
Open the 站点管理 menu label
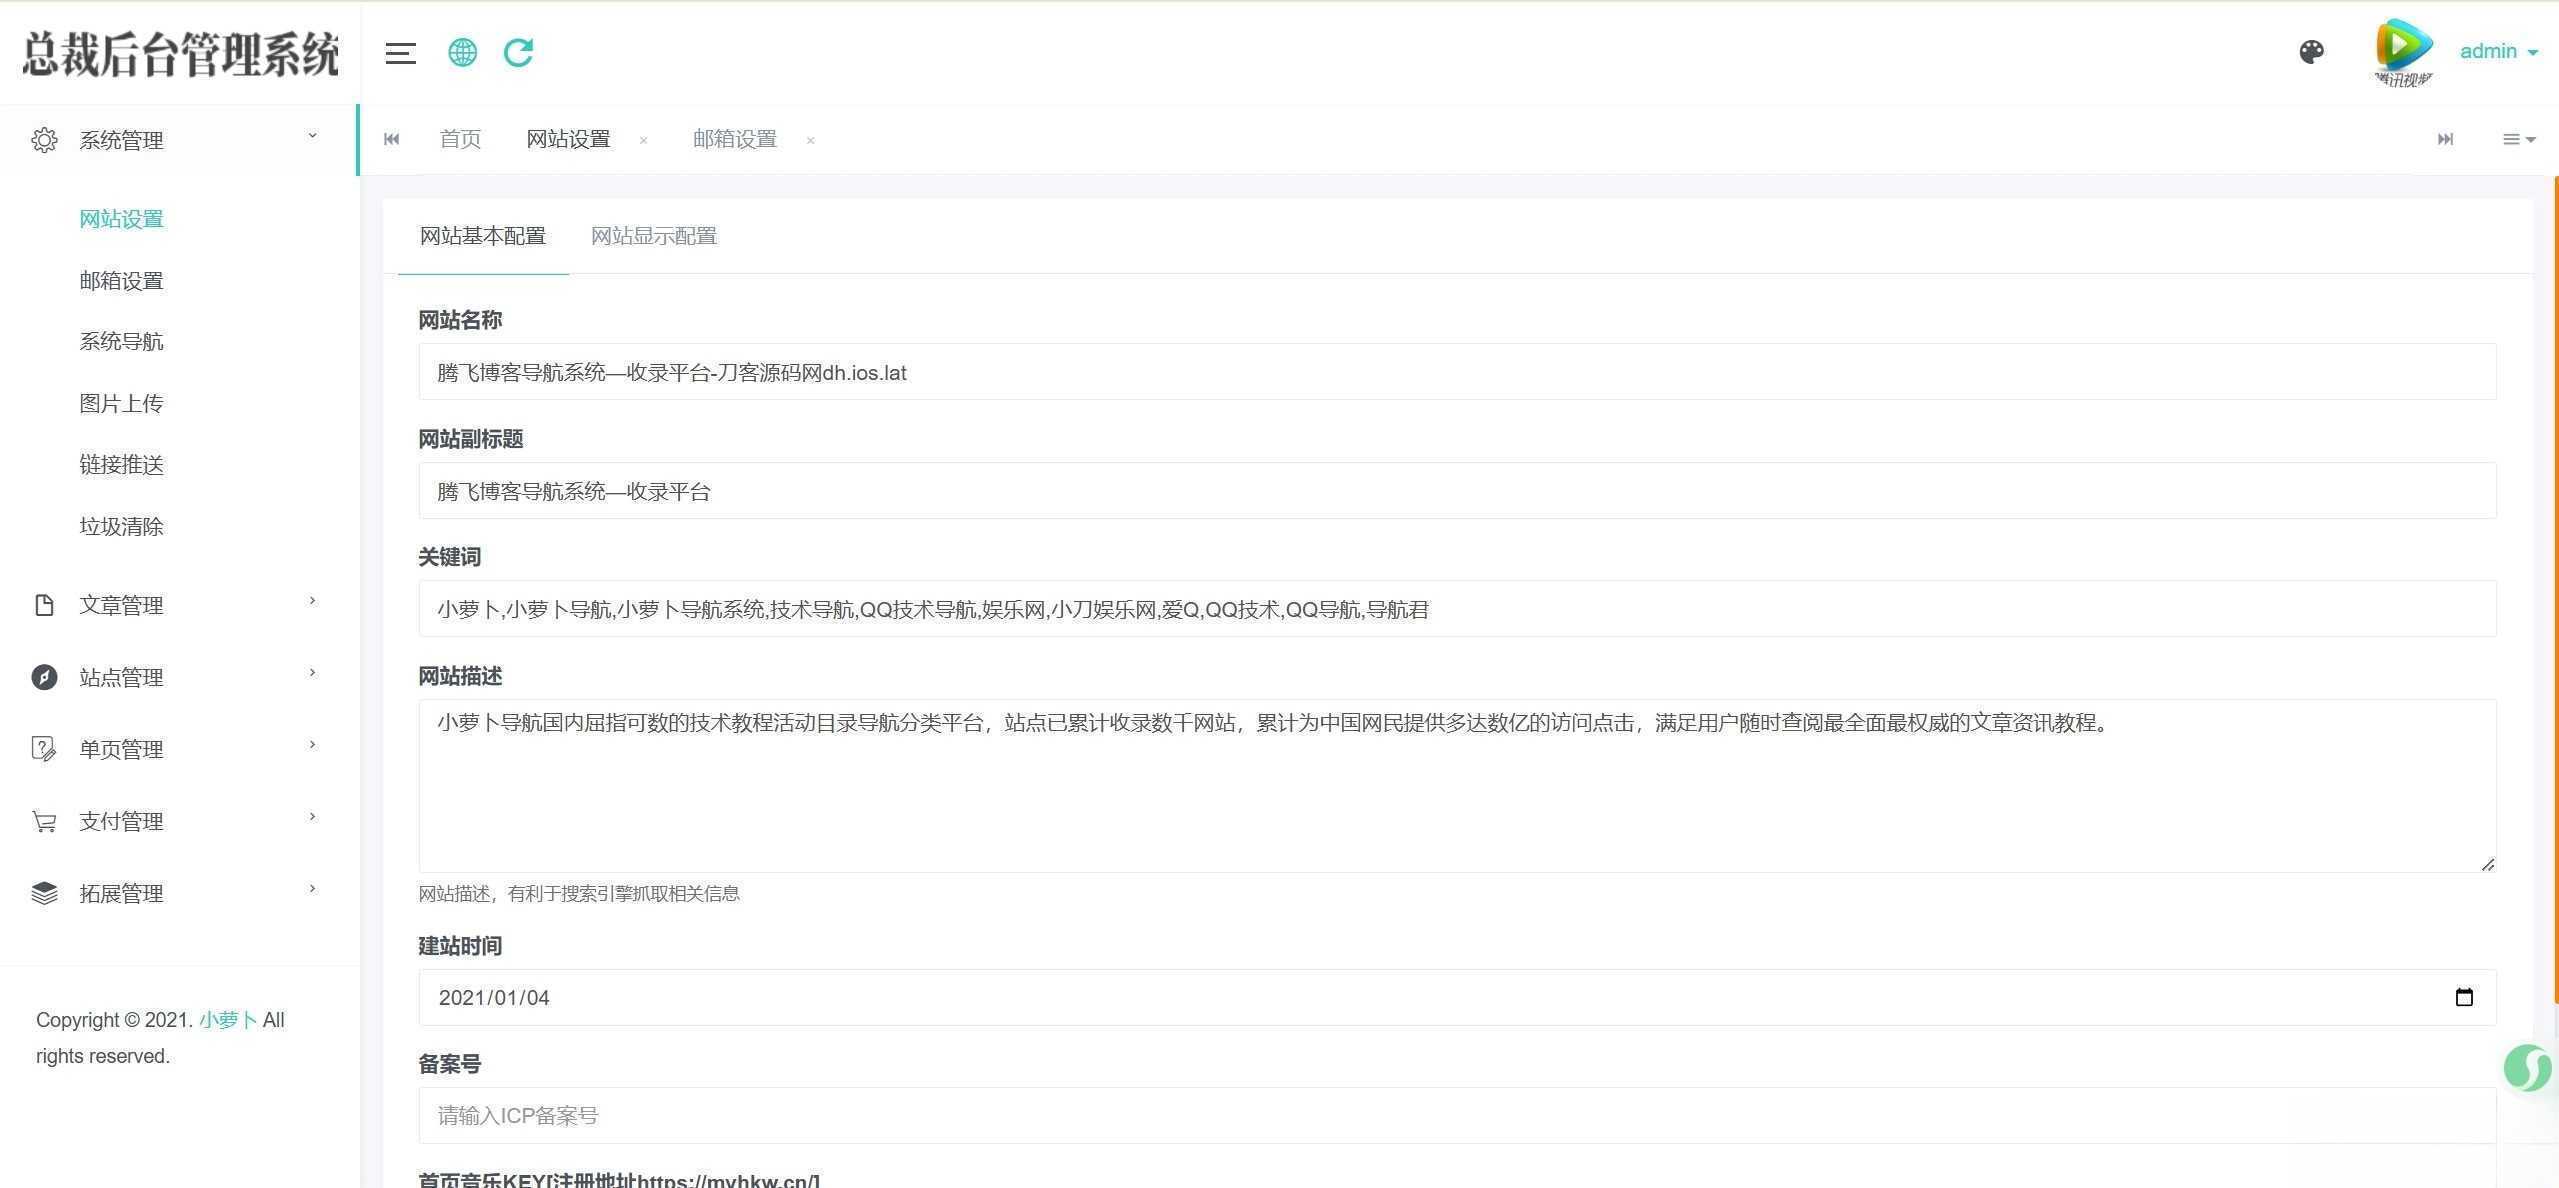(121, 678)
